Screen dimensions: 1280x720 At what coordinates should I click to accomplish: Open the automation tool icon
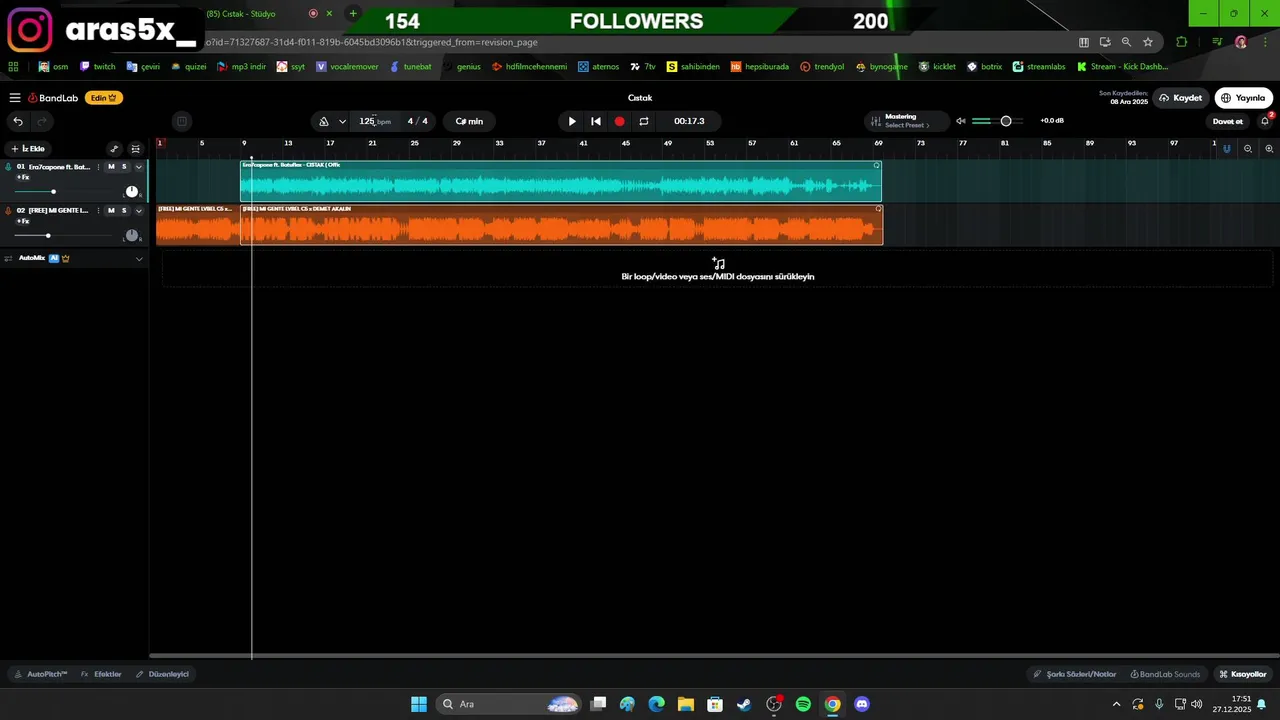[x=114, y=149]
